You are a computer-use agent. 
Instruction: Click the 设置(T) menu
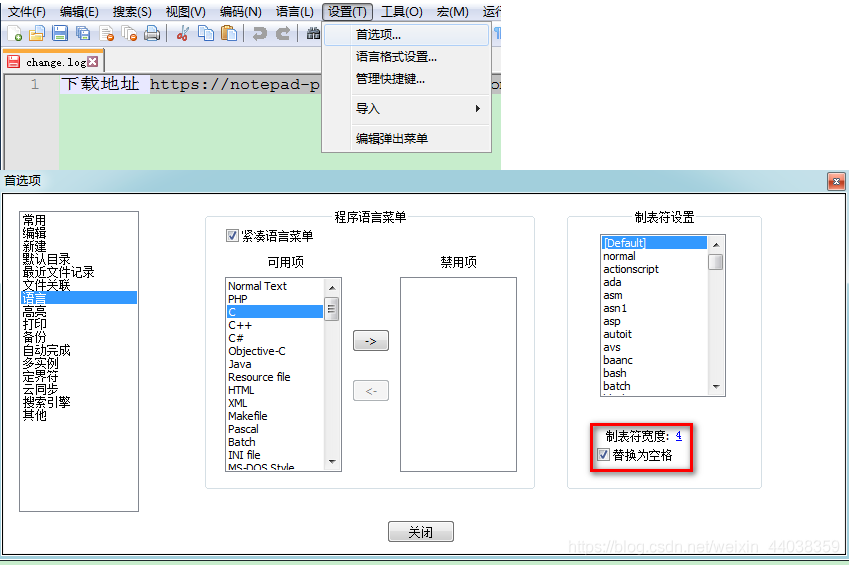347,12
